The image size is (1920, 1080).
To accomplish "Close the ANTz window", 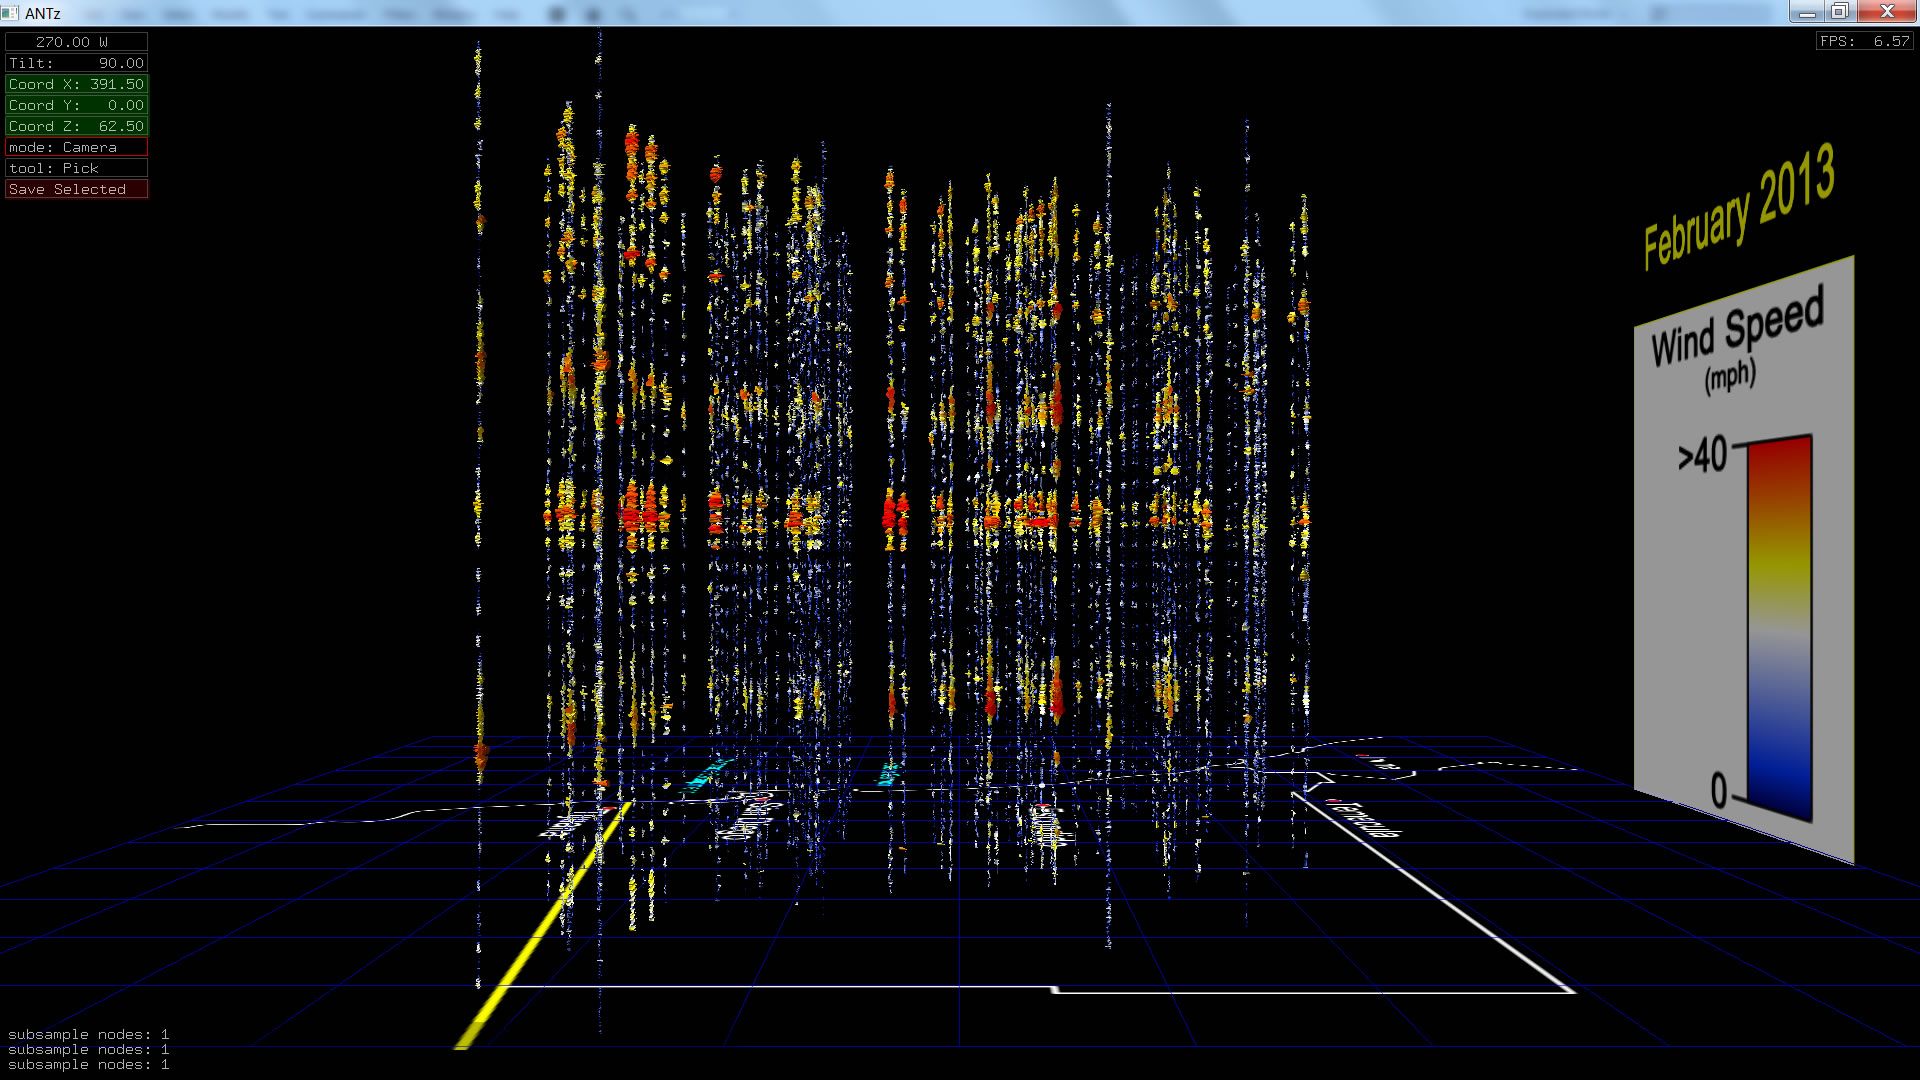I will (x=1887, y=12).
